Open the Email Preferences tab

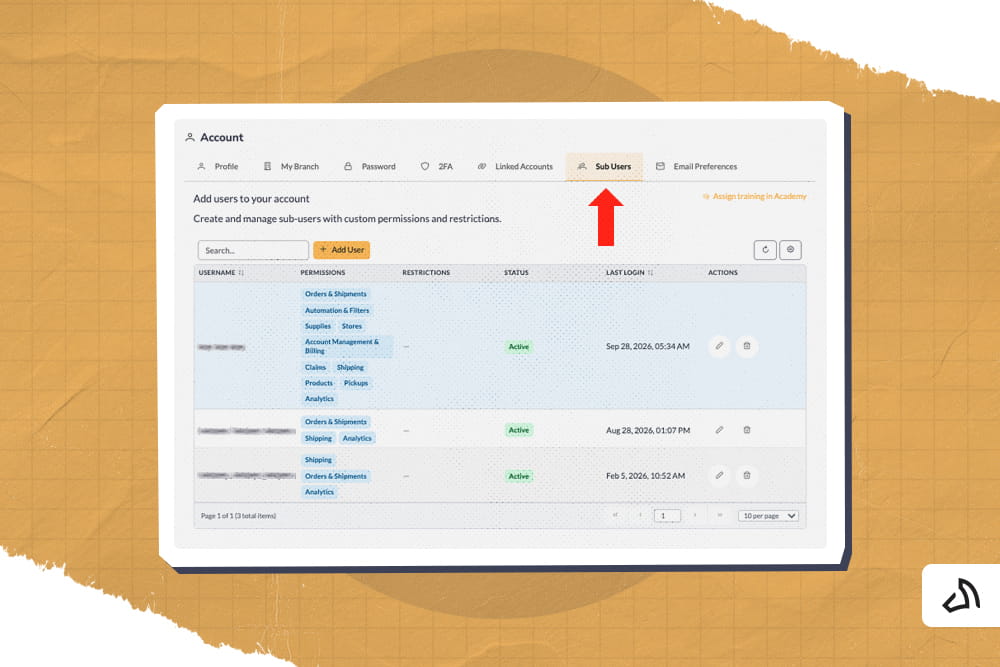point(696,166)
